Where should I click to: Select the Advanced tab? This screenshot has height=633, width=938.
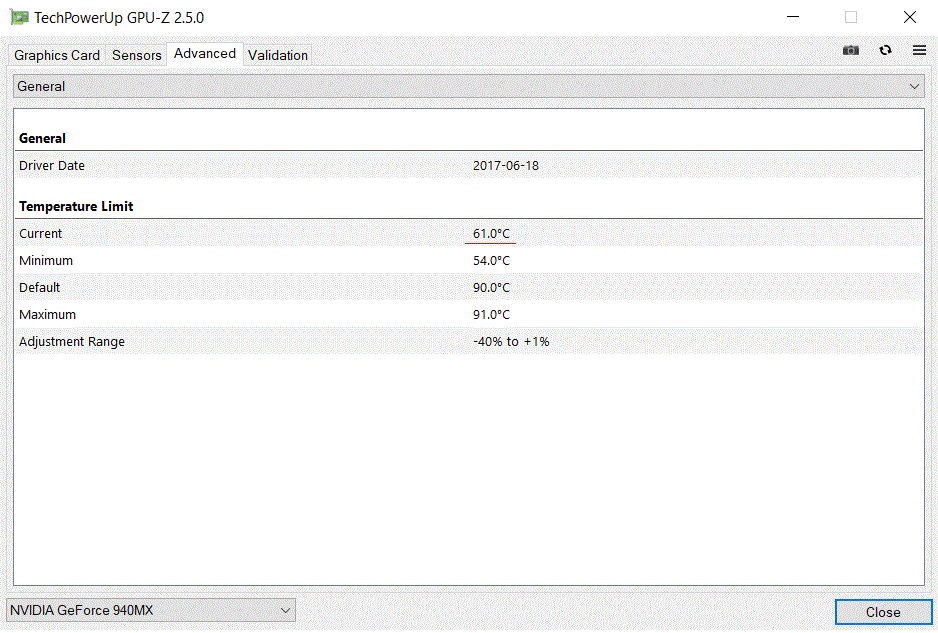(205, 54)
